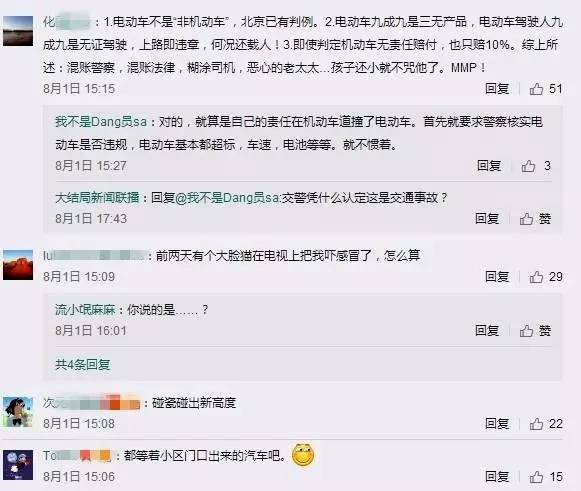This screenshot has height=491, width=581.
Task: Like the comment posted at 15:15 with 51 likes
Action: [536, 89]
